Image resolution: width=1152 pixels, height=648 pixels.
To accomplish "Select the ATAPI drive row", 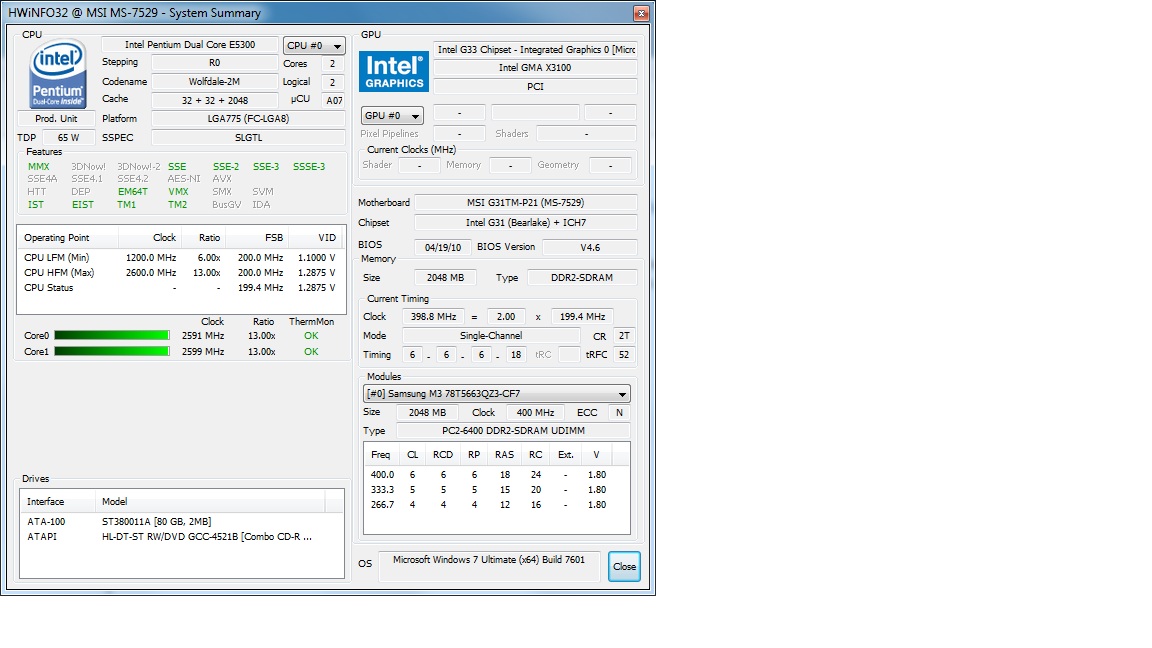I will (181, 537).
